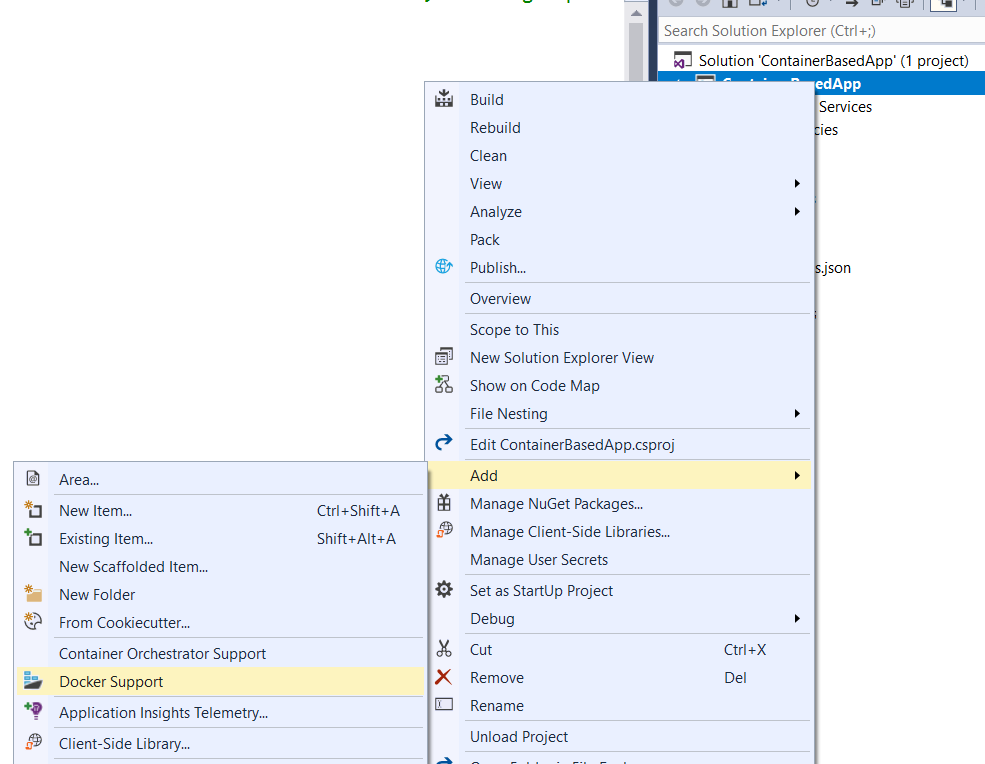Expand the Analyze submenu arrow
This screenshot has height=764, width=985.
tap(797, 212)
